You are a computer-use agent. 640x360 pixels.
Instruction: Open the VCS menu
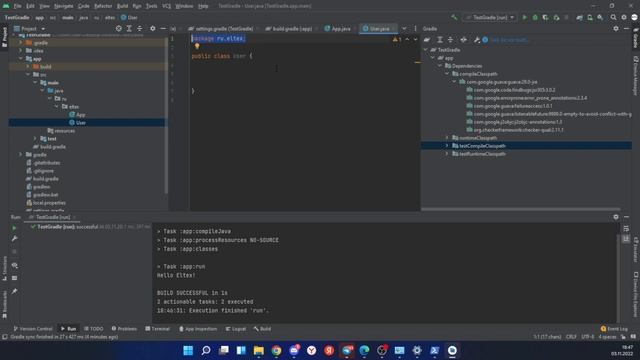click(x=167, y=6)
